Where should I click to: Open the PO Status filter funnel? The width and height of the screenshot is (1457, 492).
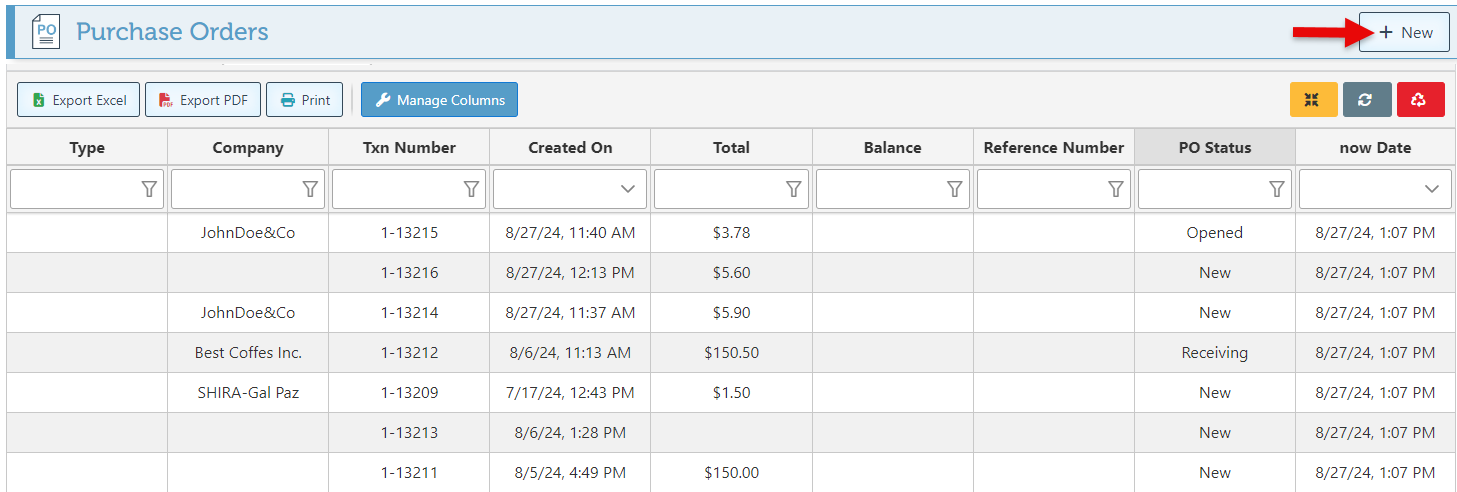tap(1276, 189)
